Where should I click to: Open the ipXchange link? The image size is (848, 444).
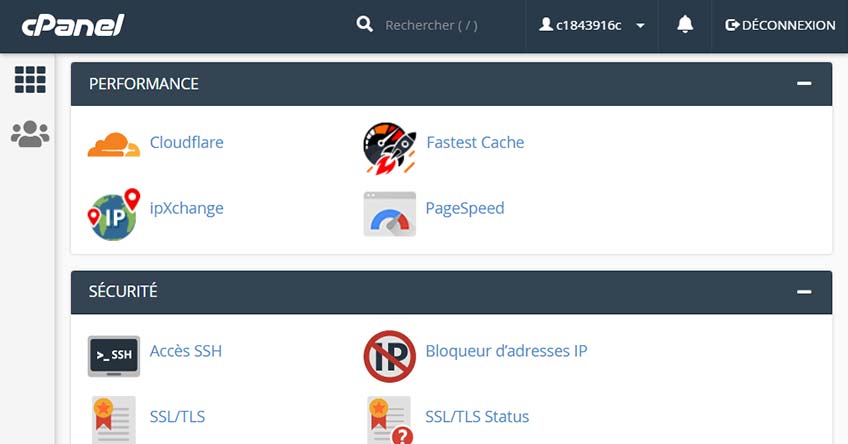pyautogui.click(x=187, y=208)
